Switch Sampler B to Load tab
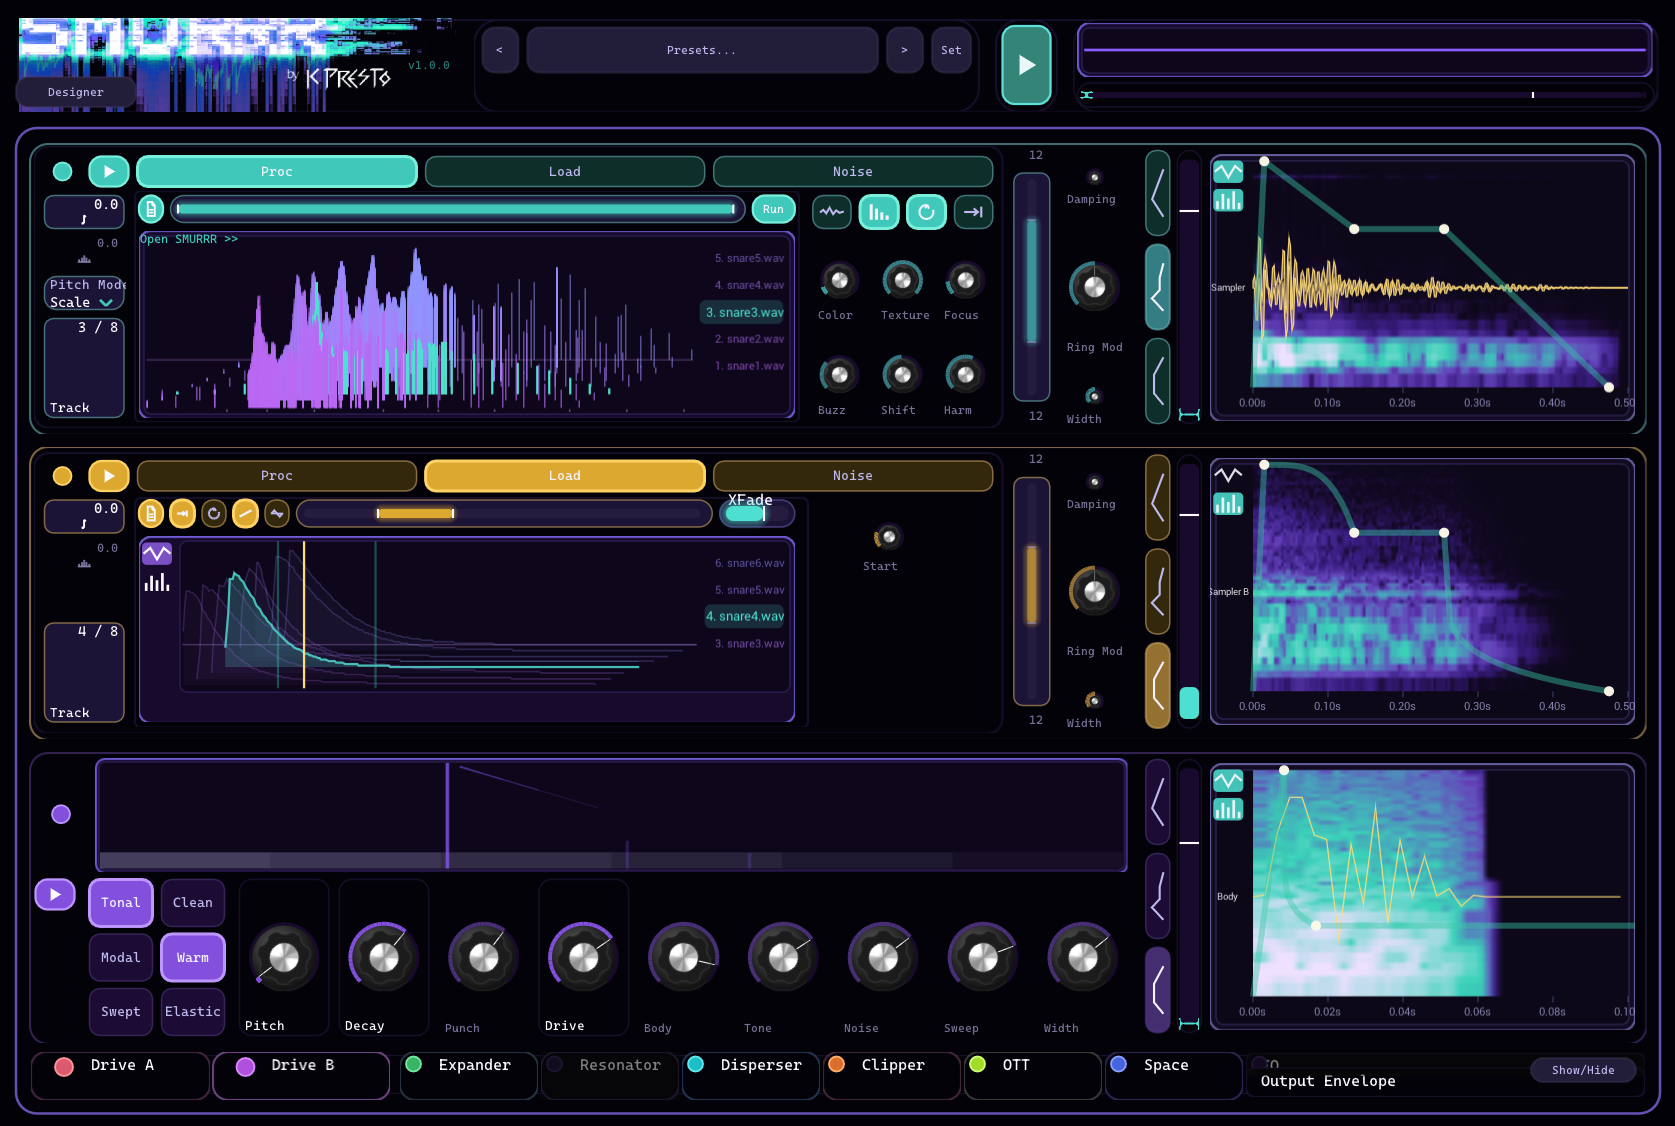The width and height of the screenshot is (1675, 1126). click(x=565, y=476)
